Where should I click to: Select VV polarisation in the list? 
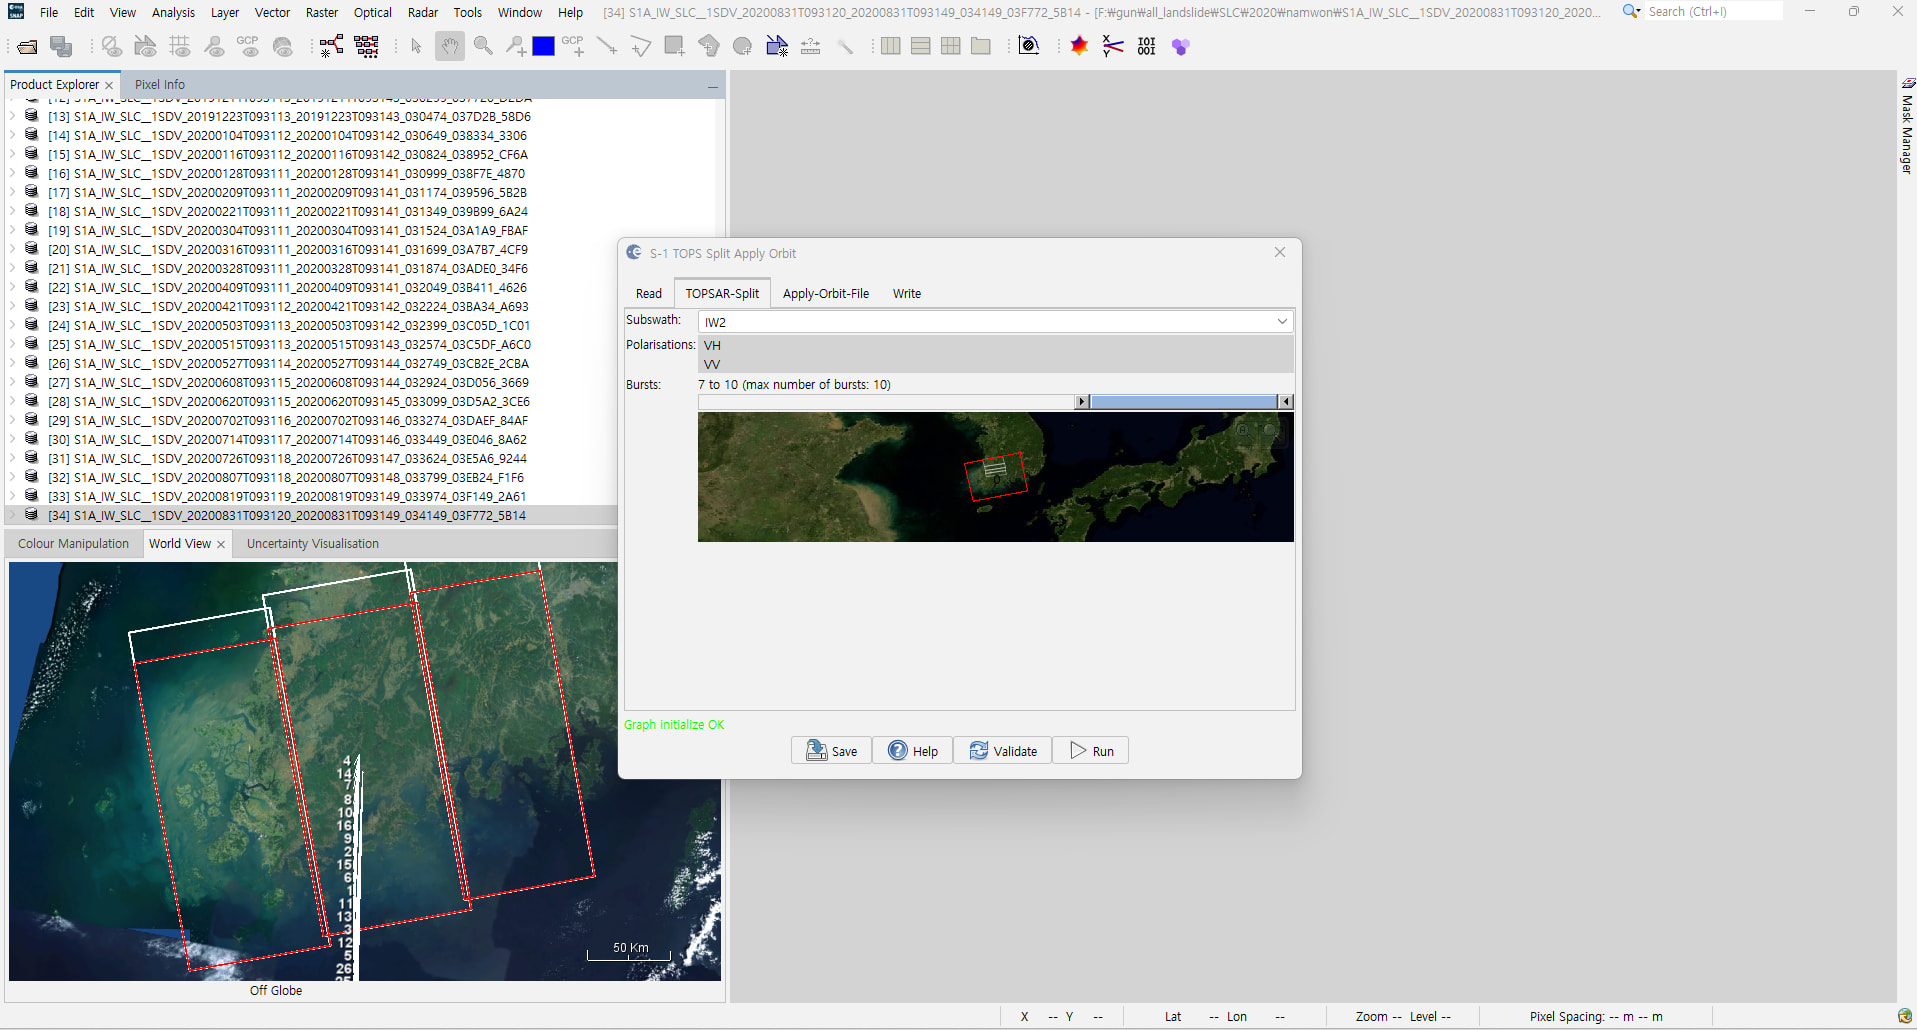(x=712, y=364)
